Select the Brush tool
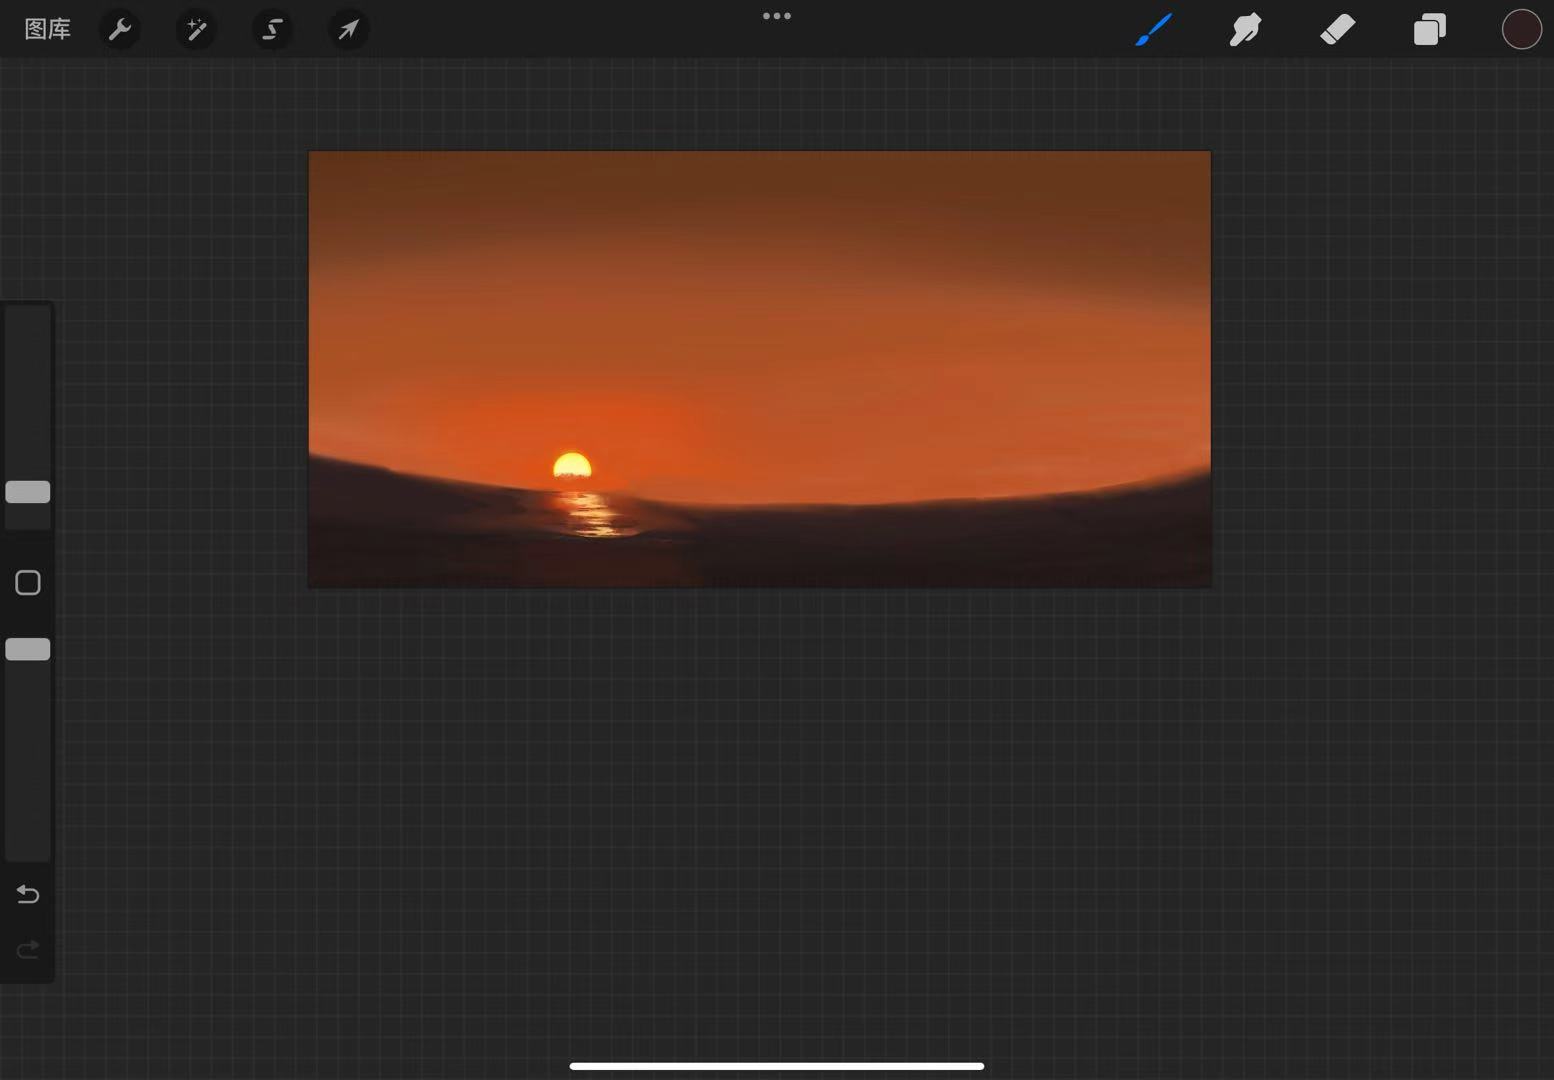1554x1080 pixels. [1153, 29]
